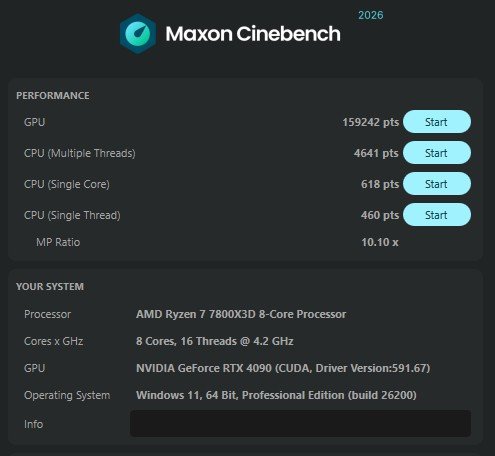The image size is (495, 456).
Task: Select the MP Ratio 10.10 x value
Action: [380, 242]
